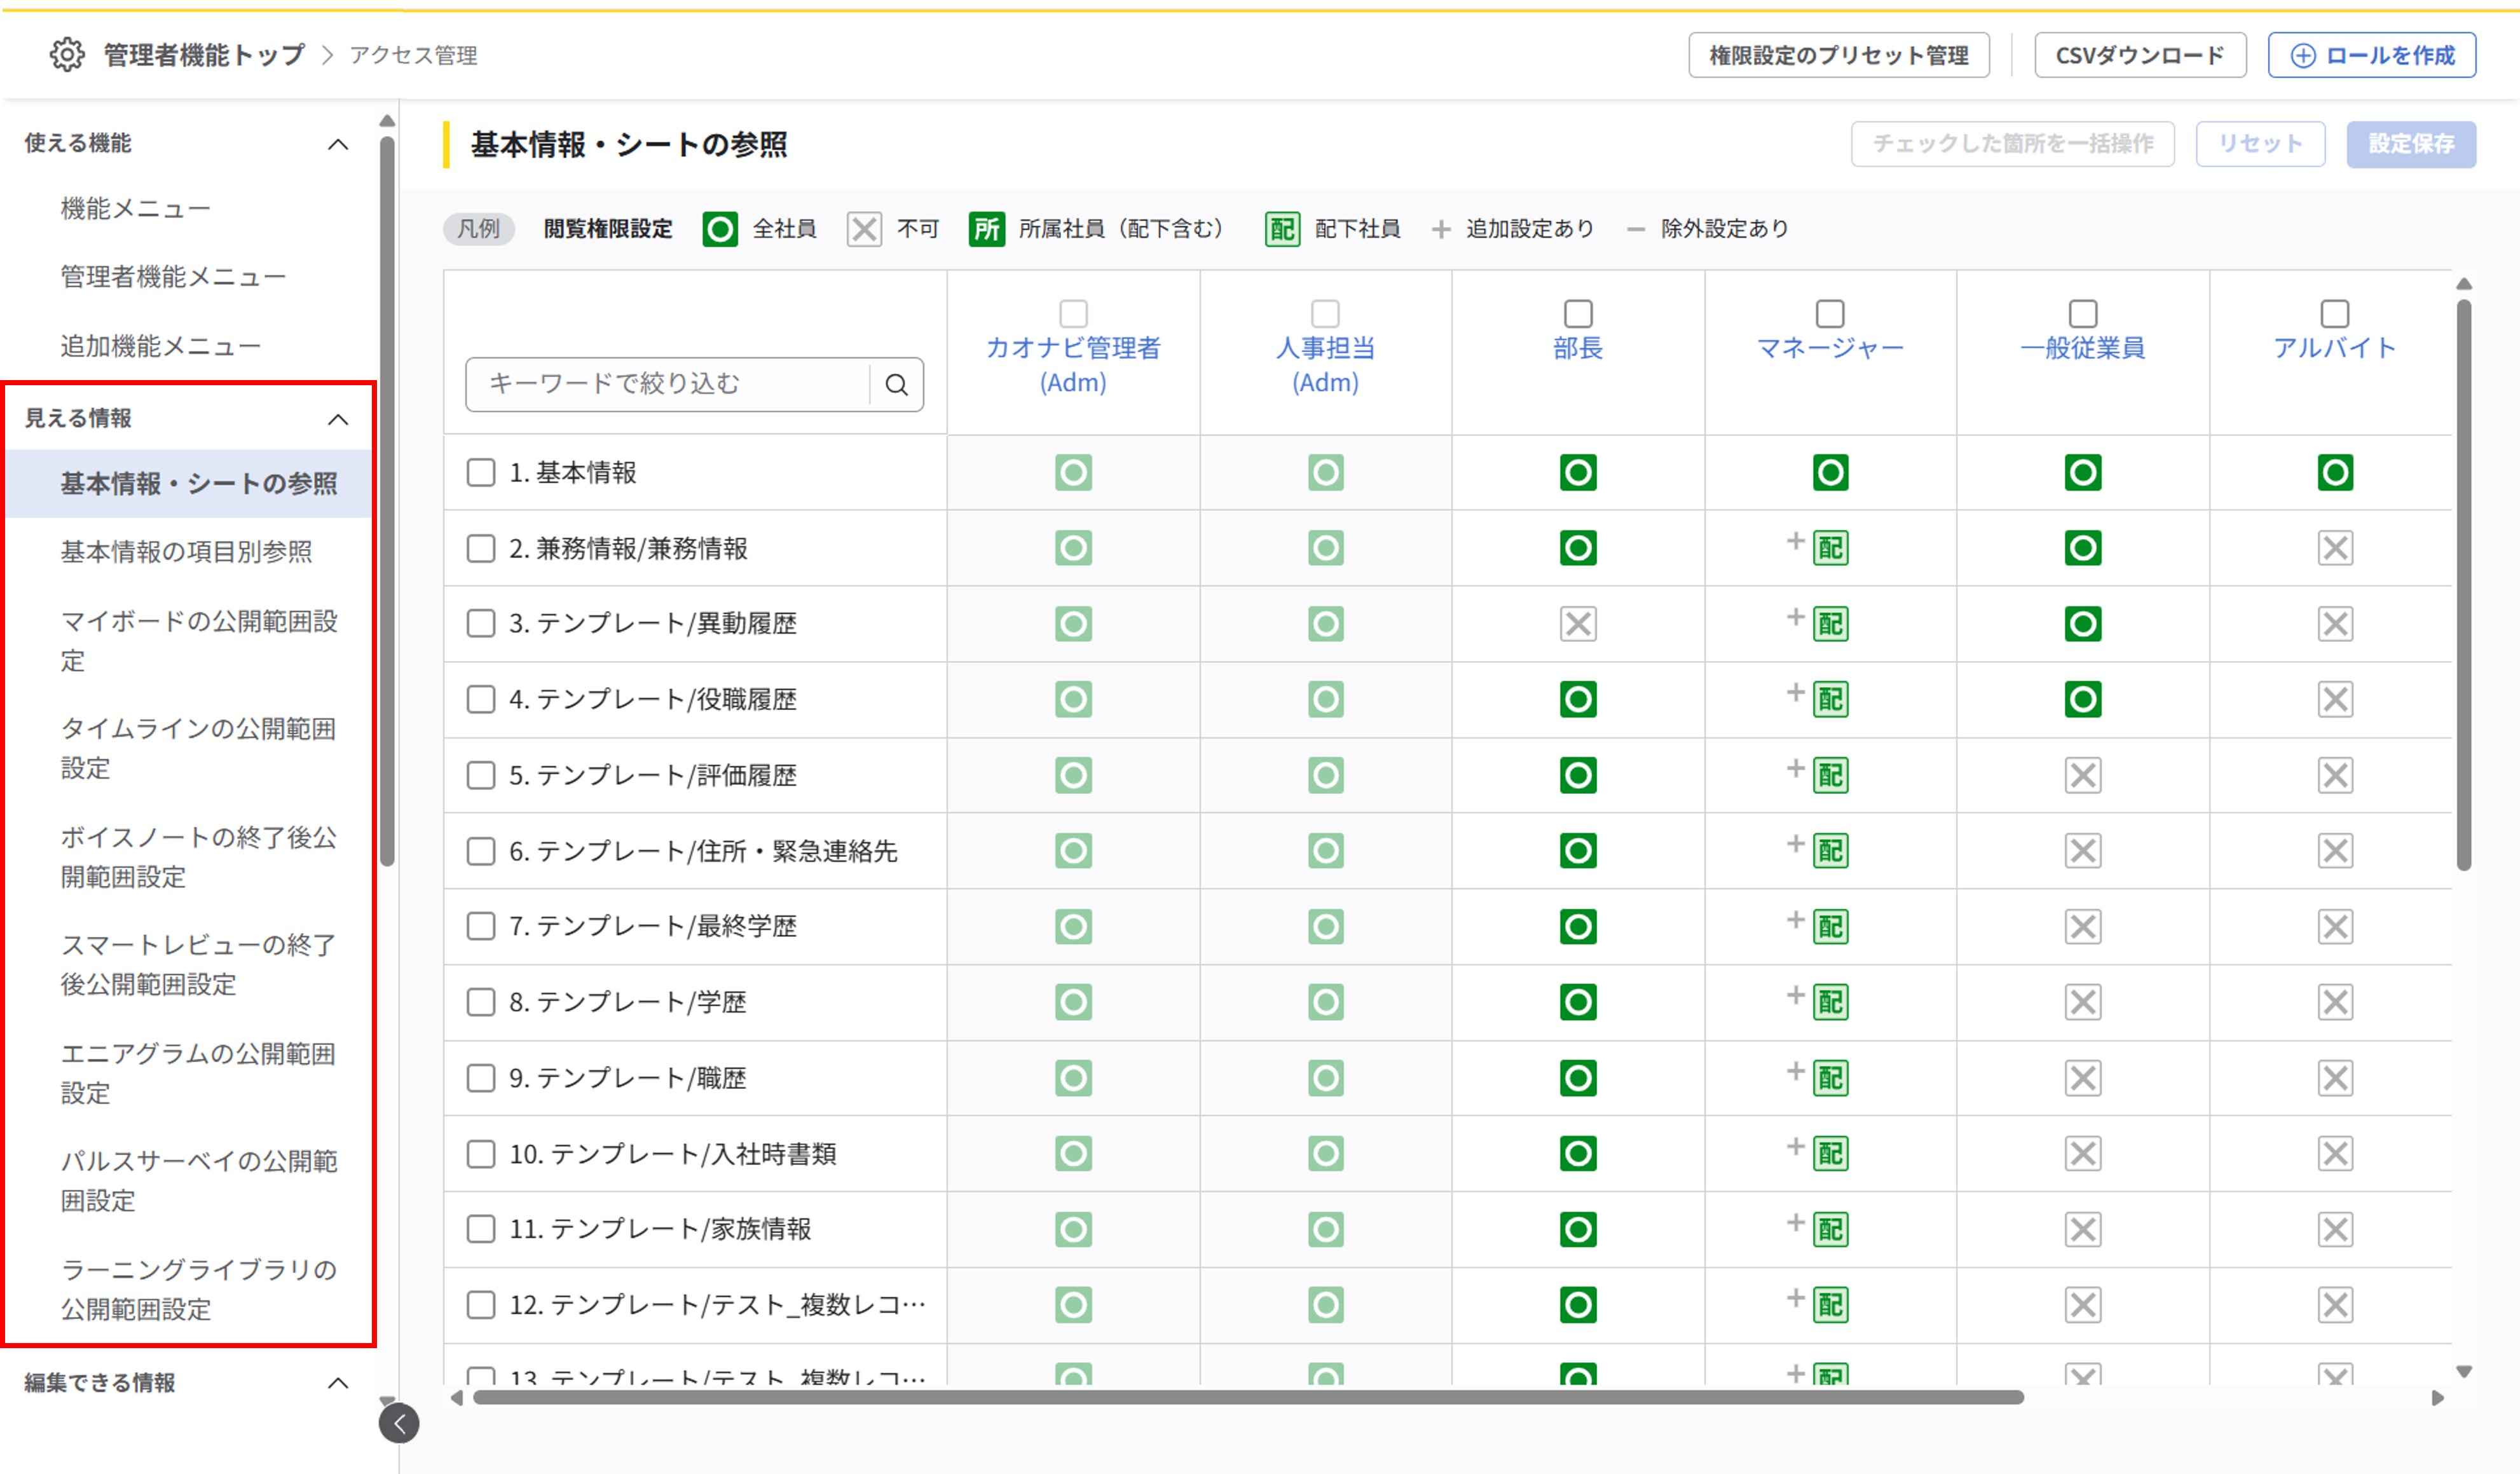Open ラーニングライブラリの公開範囲設定 in sidebar
This screenshot has width=2520, height=1474.
(x=199, y=1289)
